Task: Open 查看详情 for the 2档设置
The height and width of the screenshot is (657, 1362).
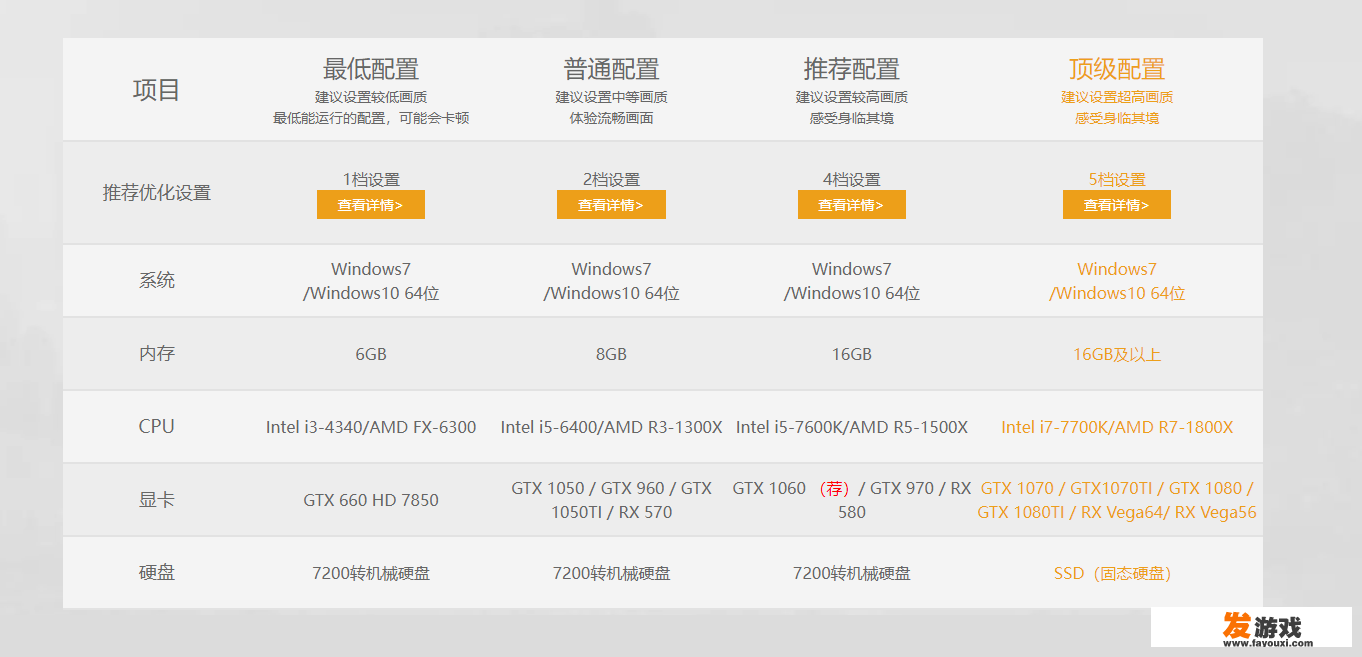Action: (611, 205)
